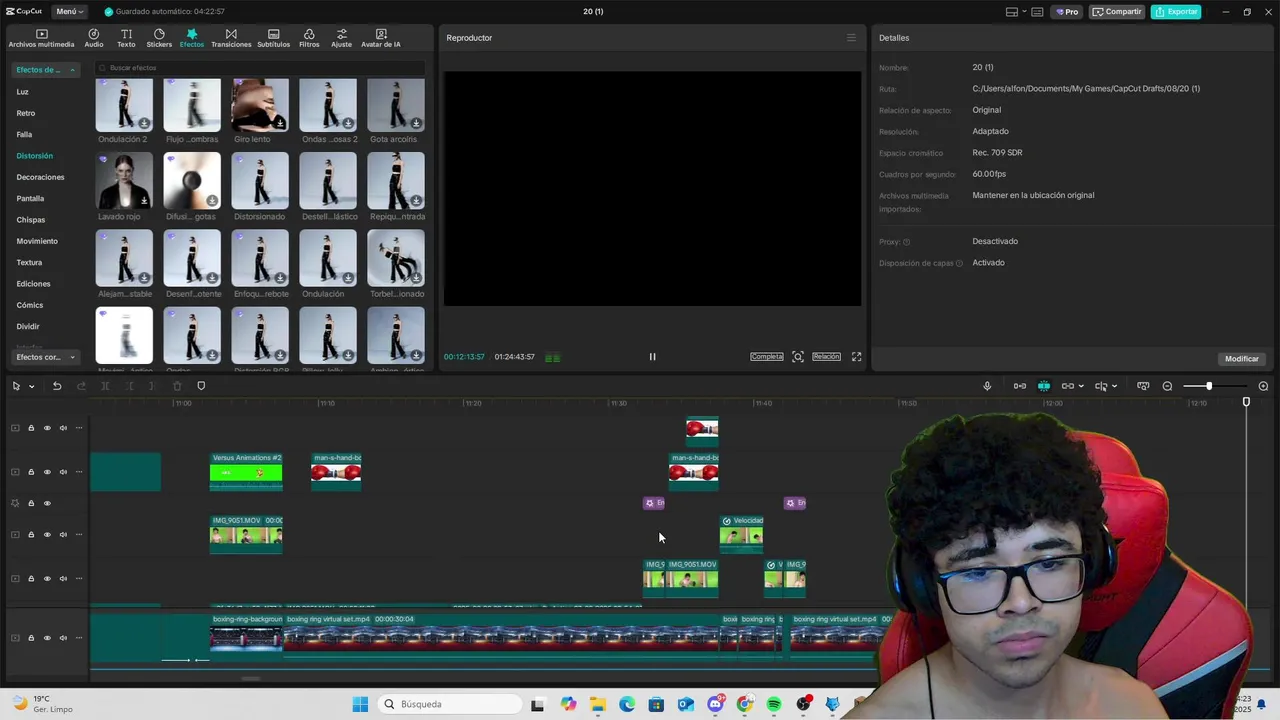Open the Filtros tab
This screenshot has height=720, width=1280.
coord(309,38)
